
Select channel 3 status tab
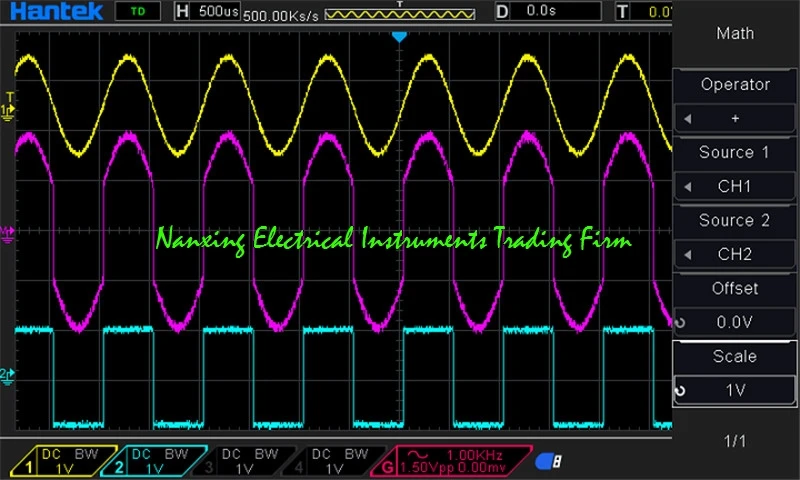[243, 461]
